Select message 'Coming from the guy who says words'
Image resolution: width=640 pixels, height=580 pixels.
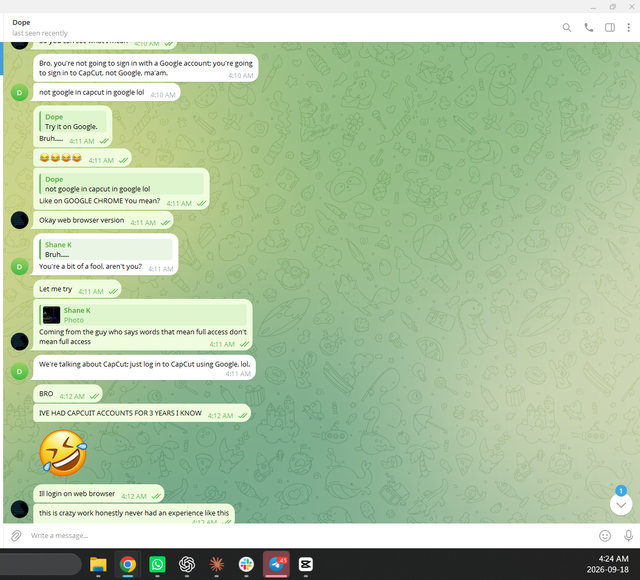[143, 325]
